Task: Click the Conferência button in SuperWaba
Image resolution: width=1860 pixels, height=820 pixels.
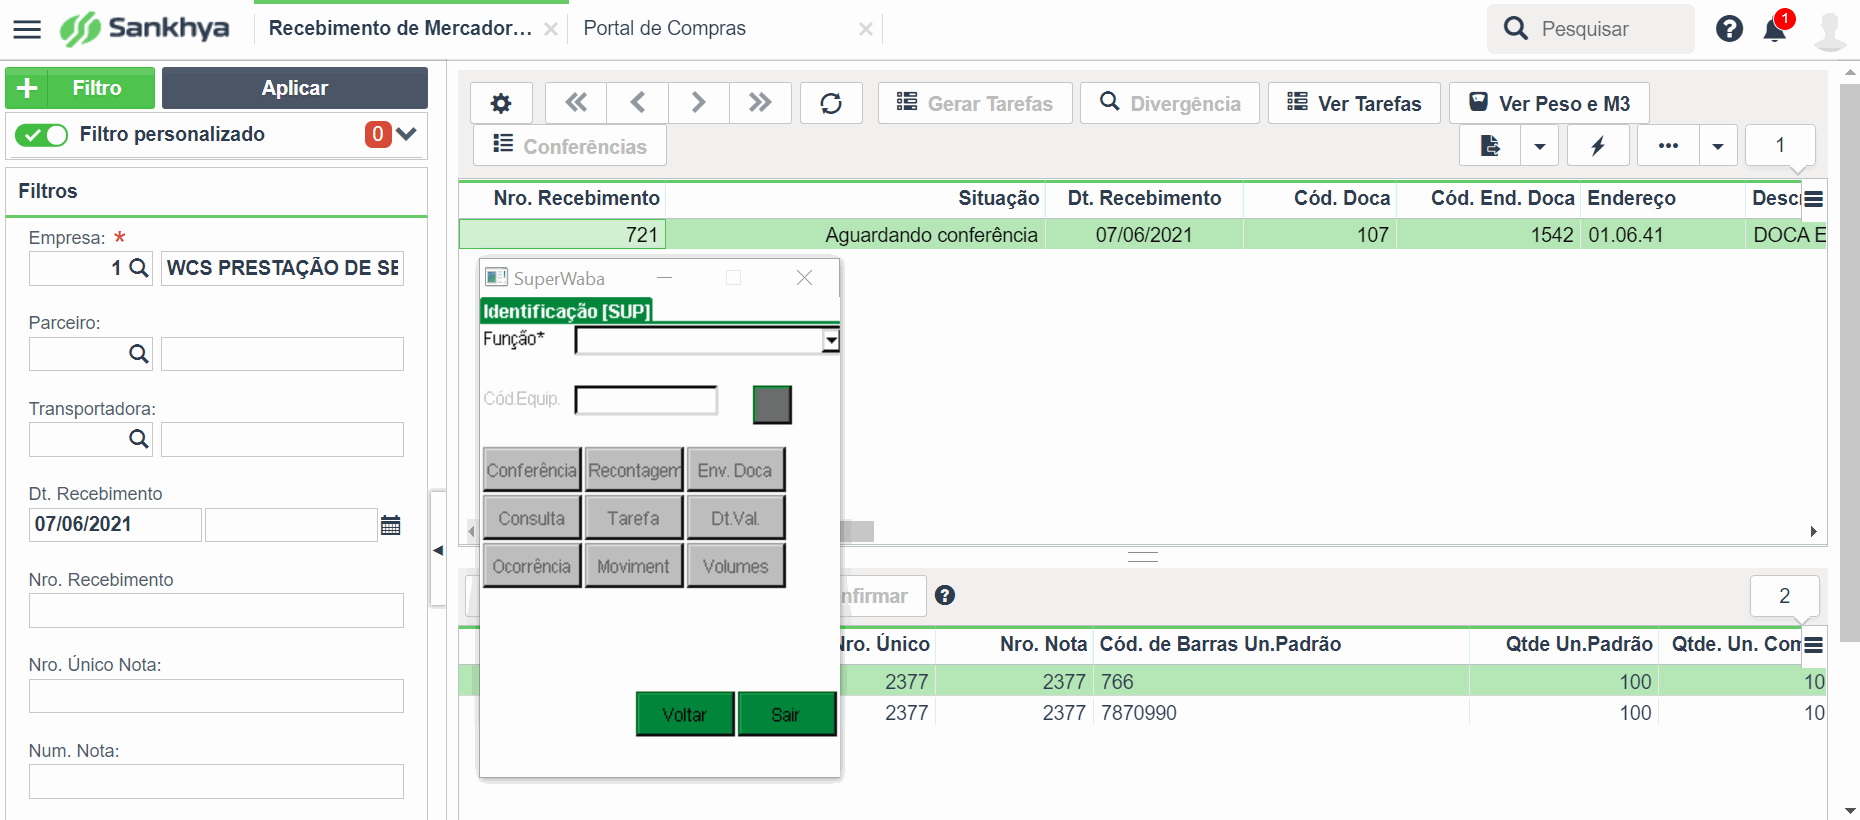Action: pyautogui.click(x=532, y=470)
